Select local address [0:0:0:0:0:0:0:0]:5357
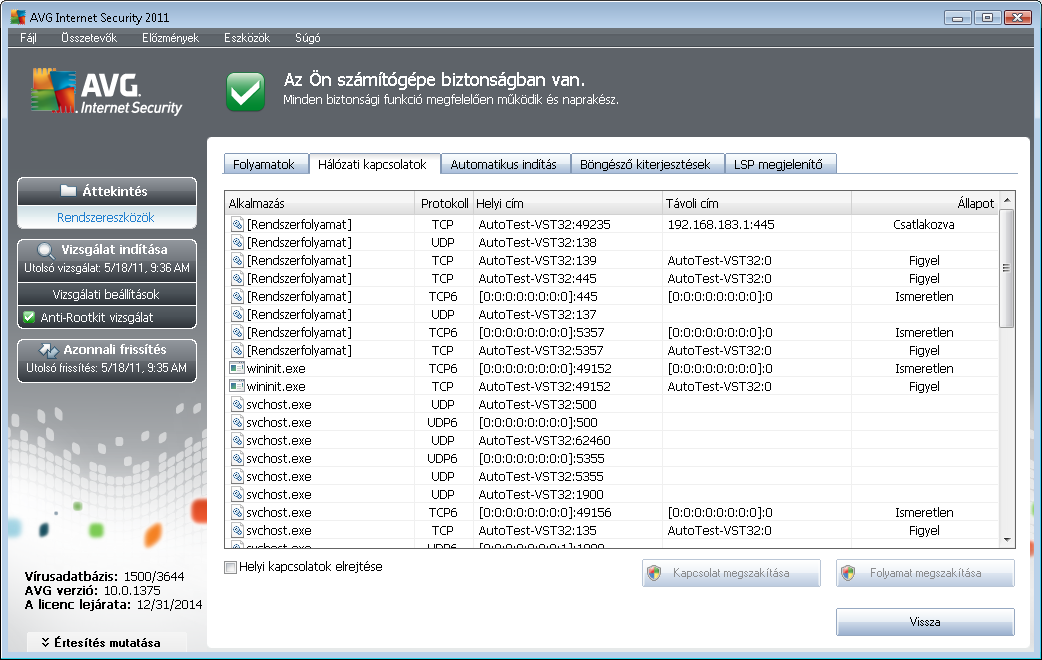This screenshot has width=1042, height=660. pyautogui.click(x=541, y=332)
